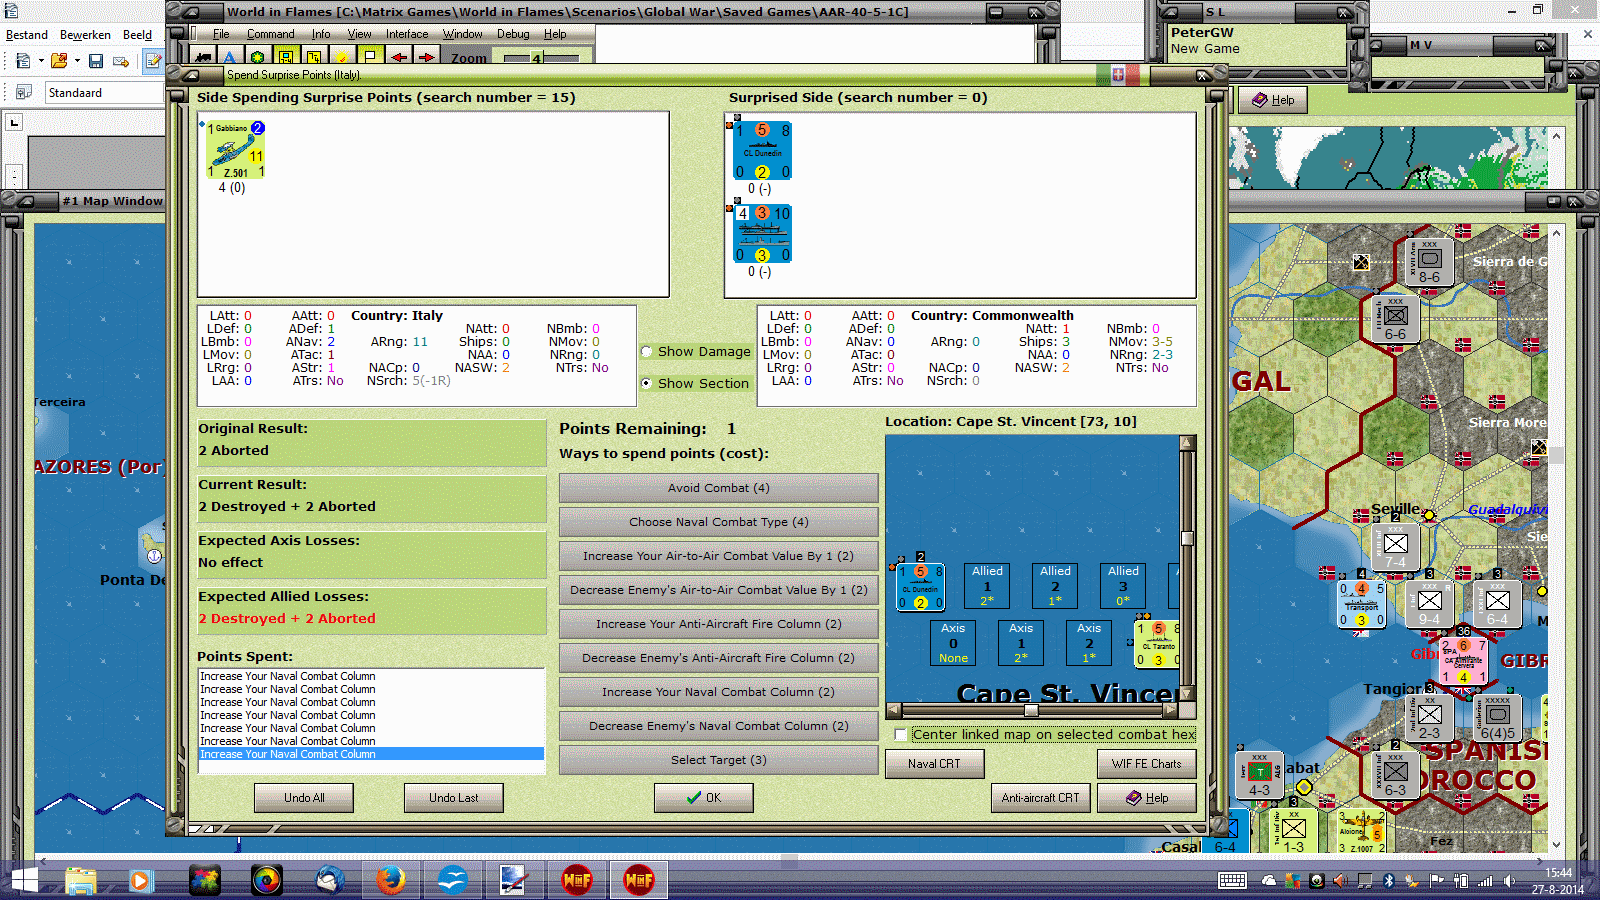Click the CL Dunedin counter in the location map

[921, 587]
